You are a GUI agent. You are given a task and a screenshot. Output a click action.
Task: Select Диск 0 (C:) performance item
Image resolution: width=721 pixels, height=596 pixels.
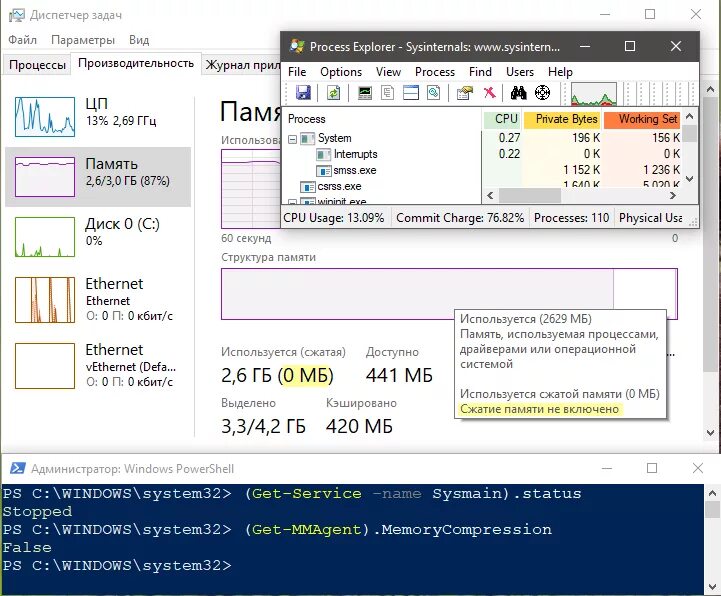click(x=97, y=236)
